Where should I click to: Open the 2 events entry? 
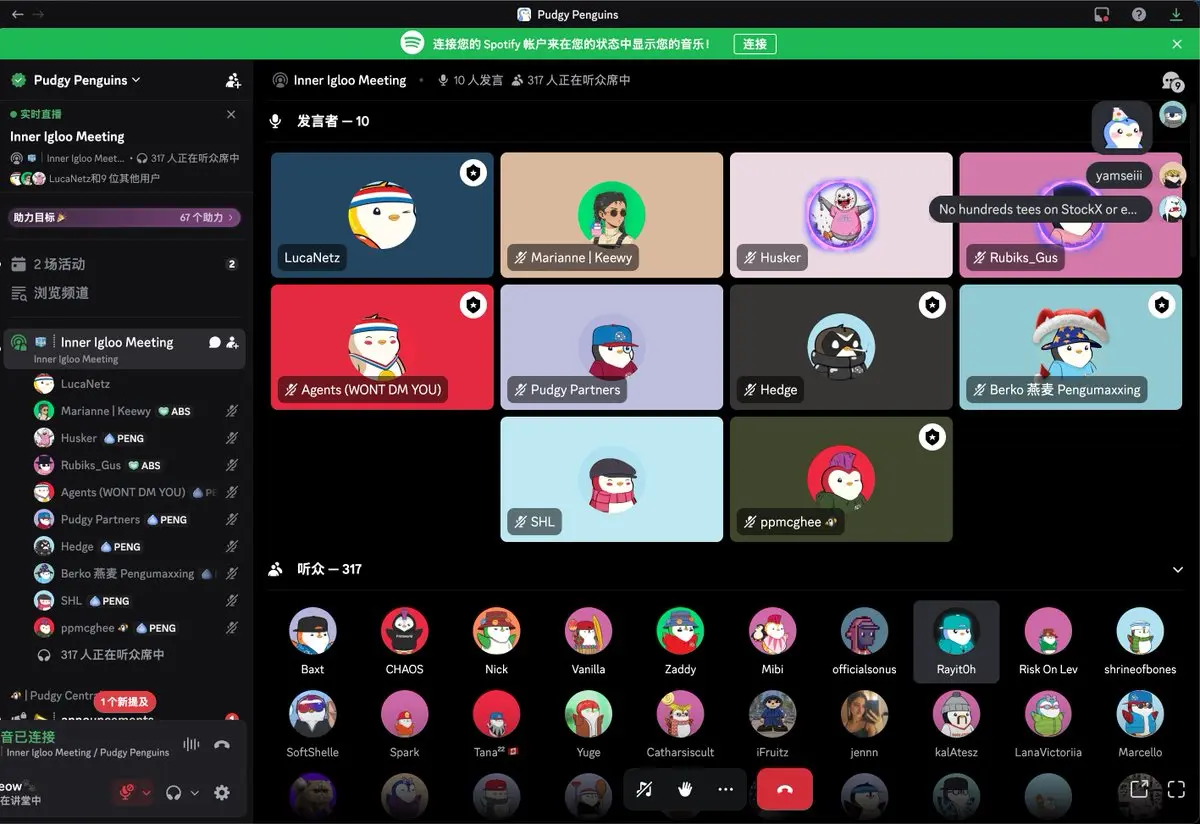(x=125, y=264)
